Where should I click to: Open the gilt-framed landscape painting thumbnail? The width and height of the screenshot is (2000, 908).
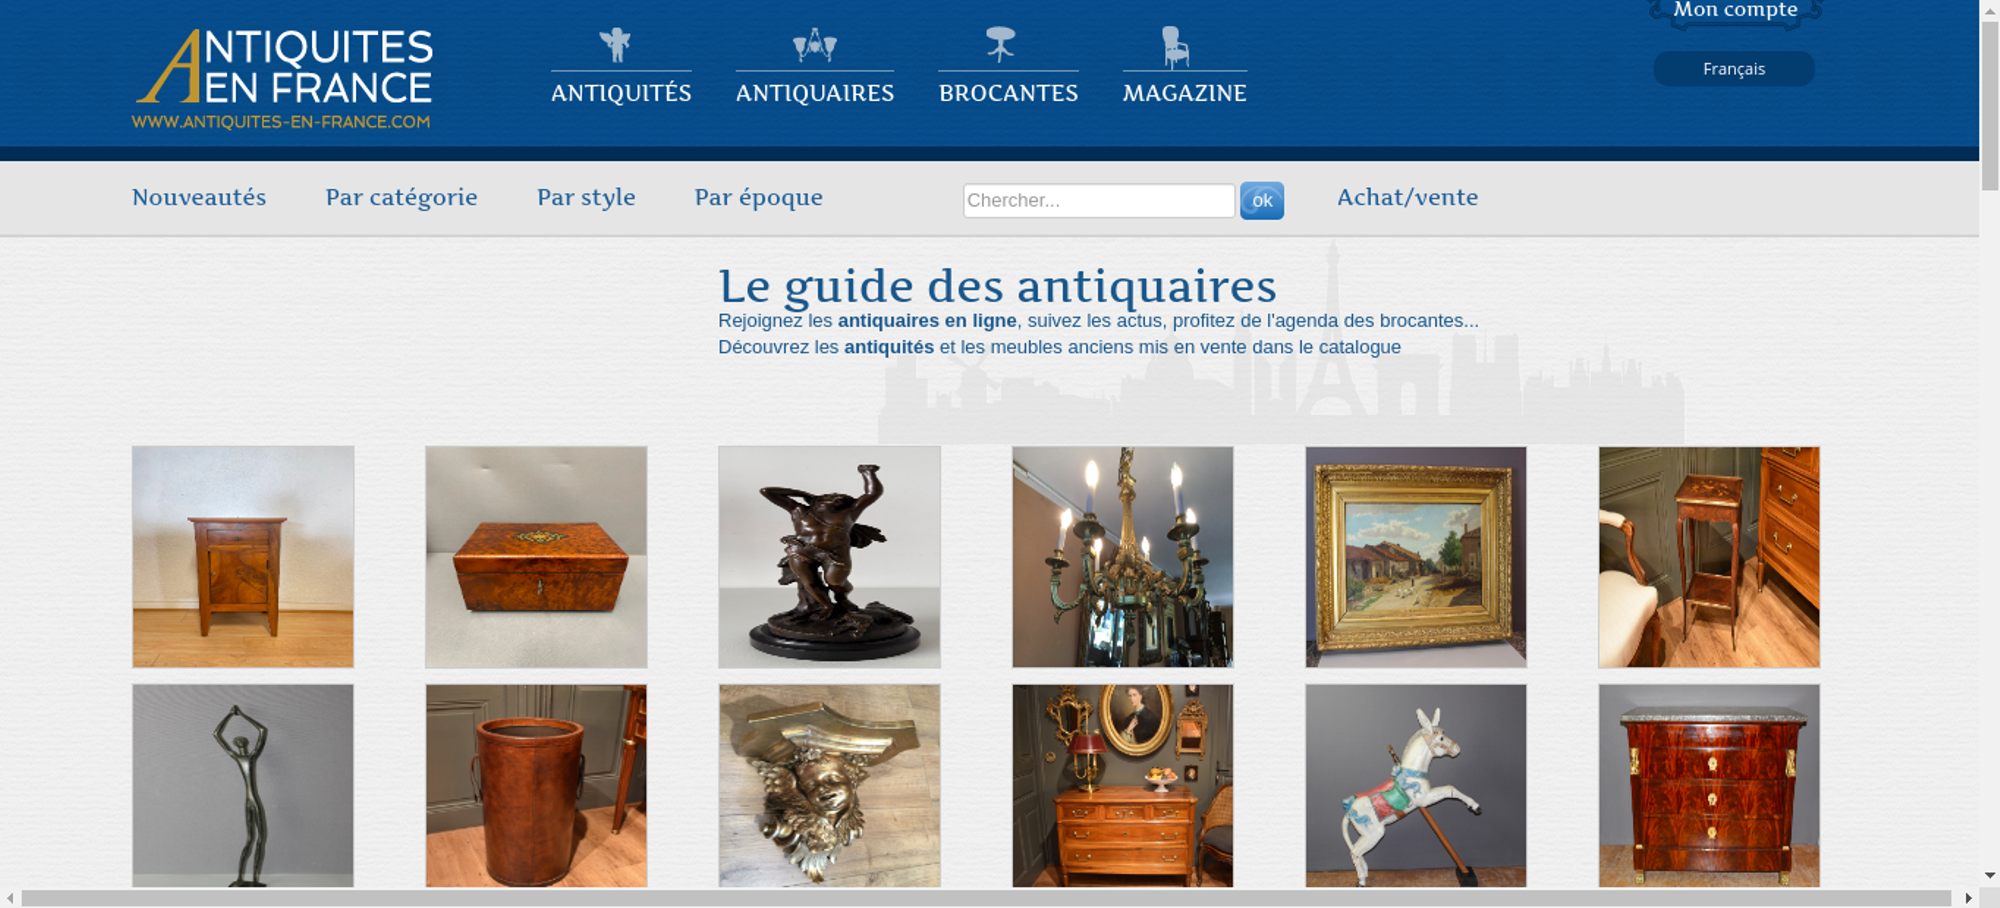pyautogui.click(x=1416, y=557)
